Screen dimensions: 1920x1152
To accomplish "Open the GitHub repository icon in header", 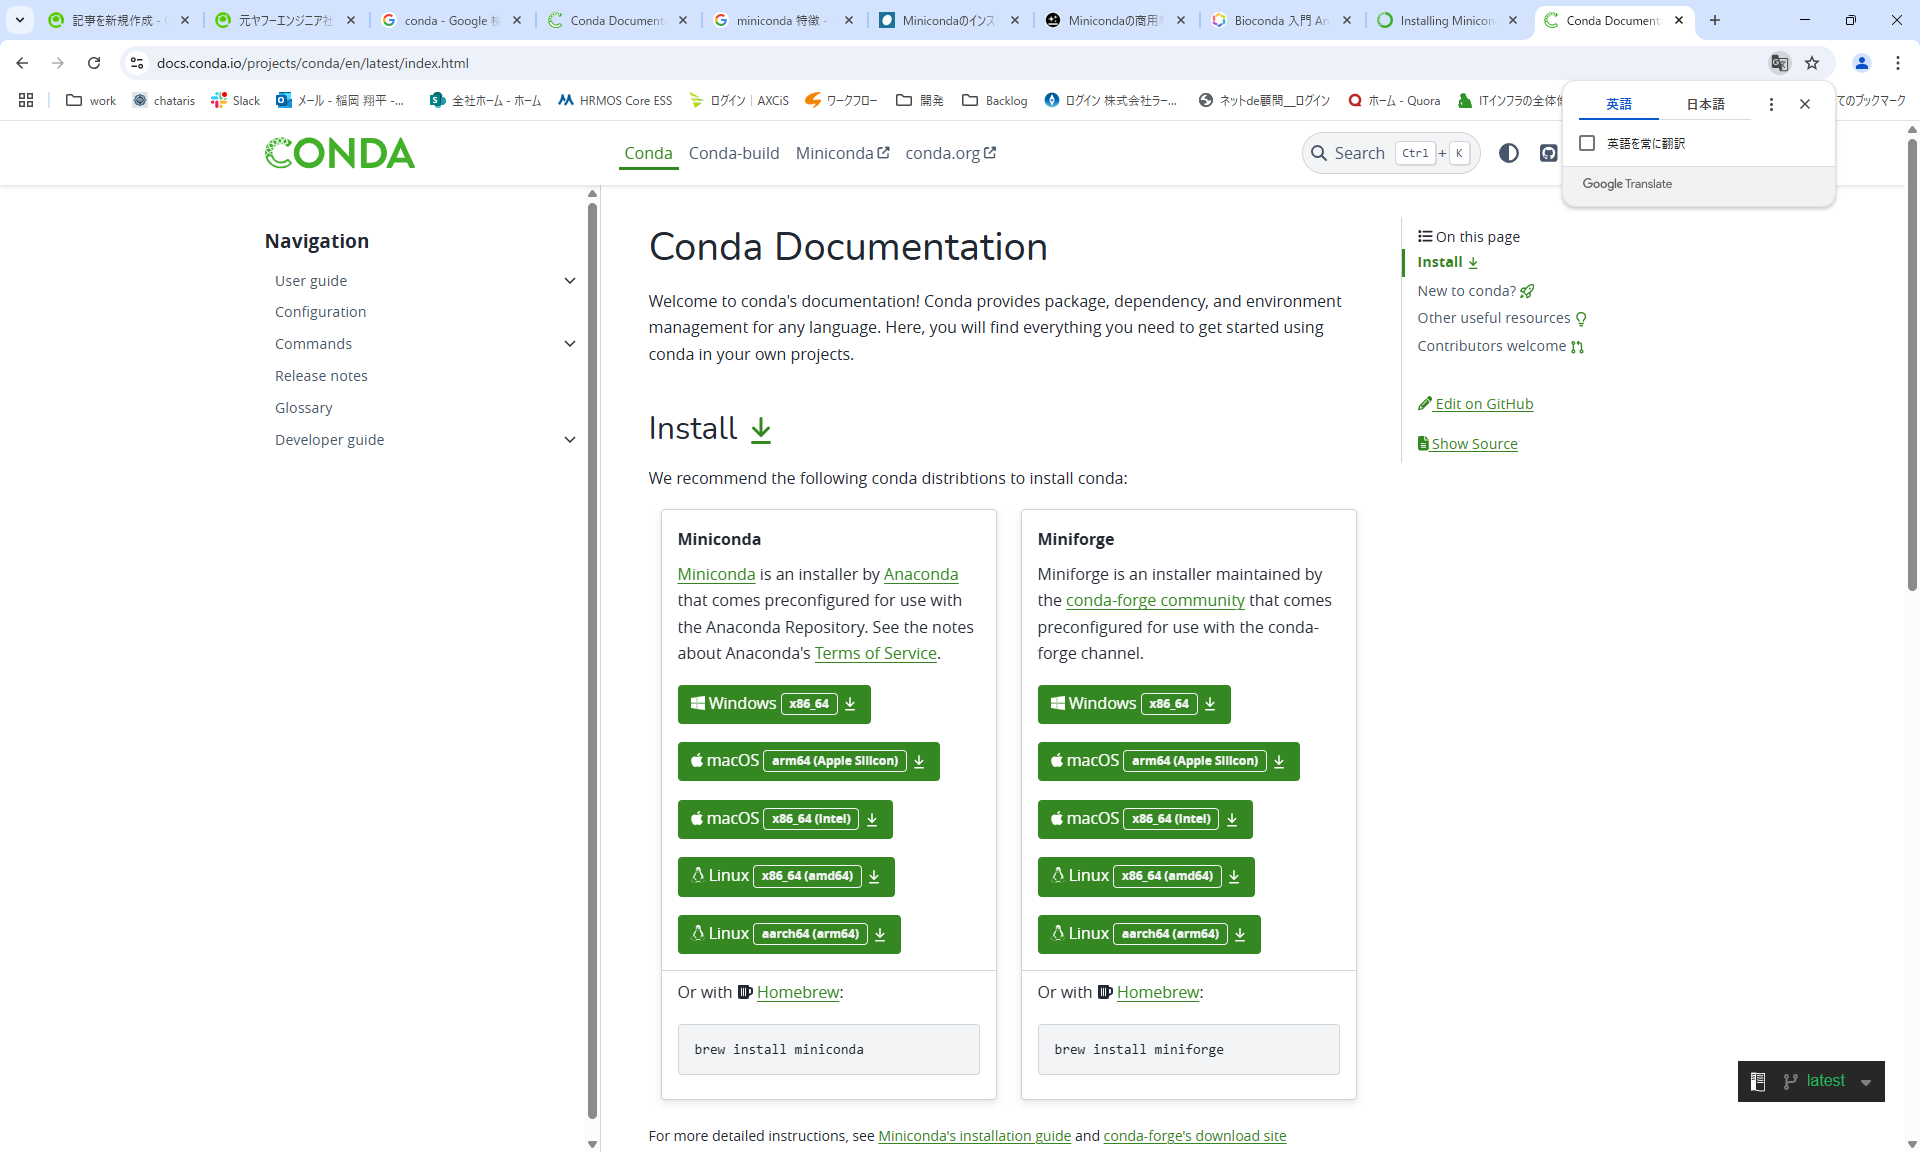I will pos(1548,153).
